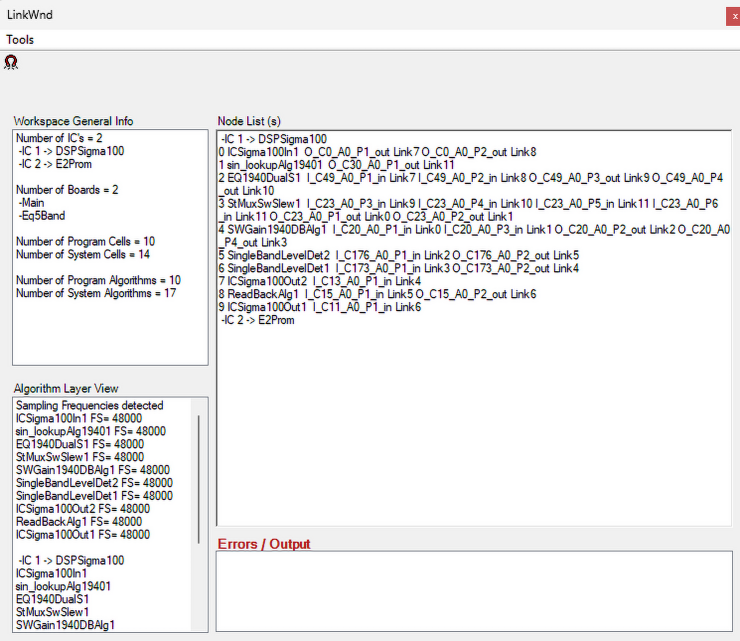Select 'Number of System Algorithms = 17' line
This screenshot has height=641, width=740.
click(97, 293)
